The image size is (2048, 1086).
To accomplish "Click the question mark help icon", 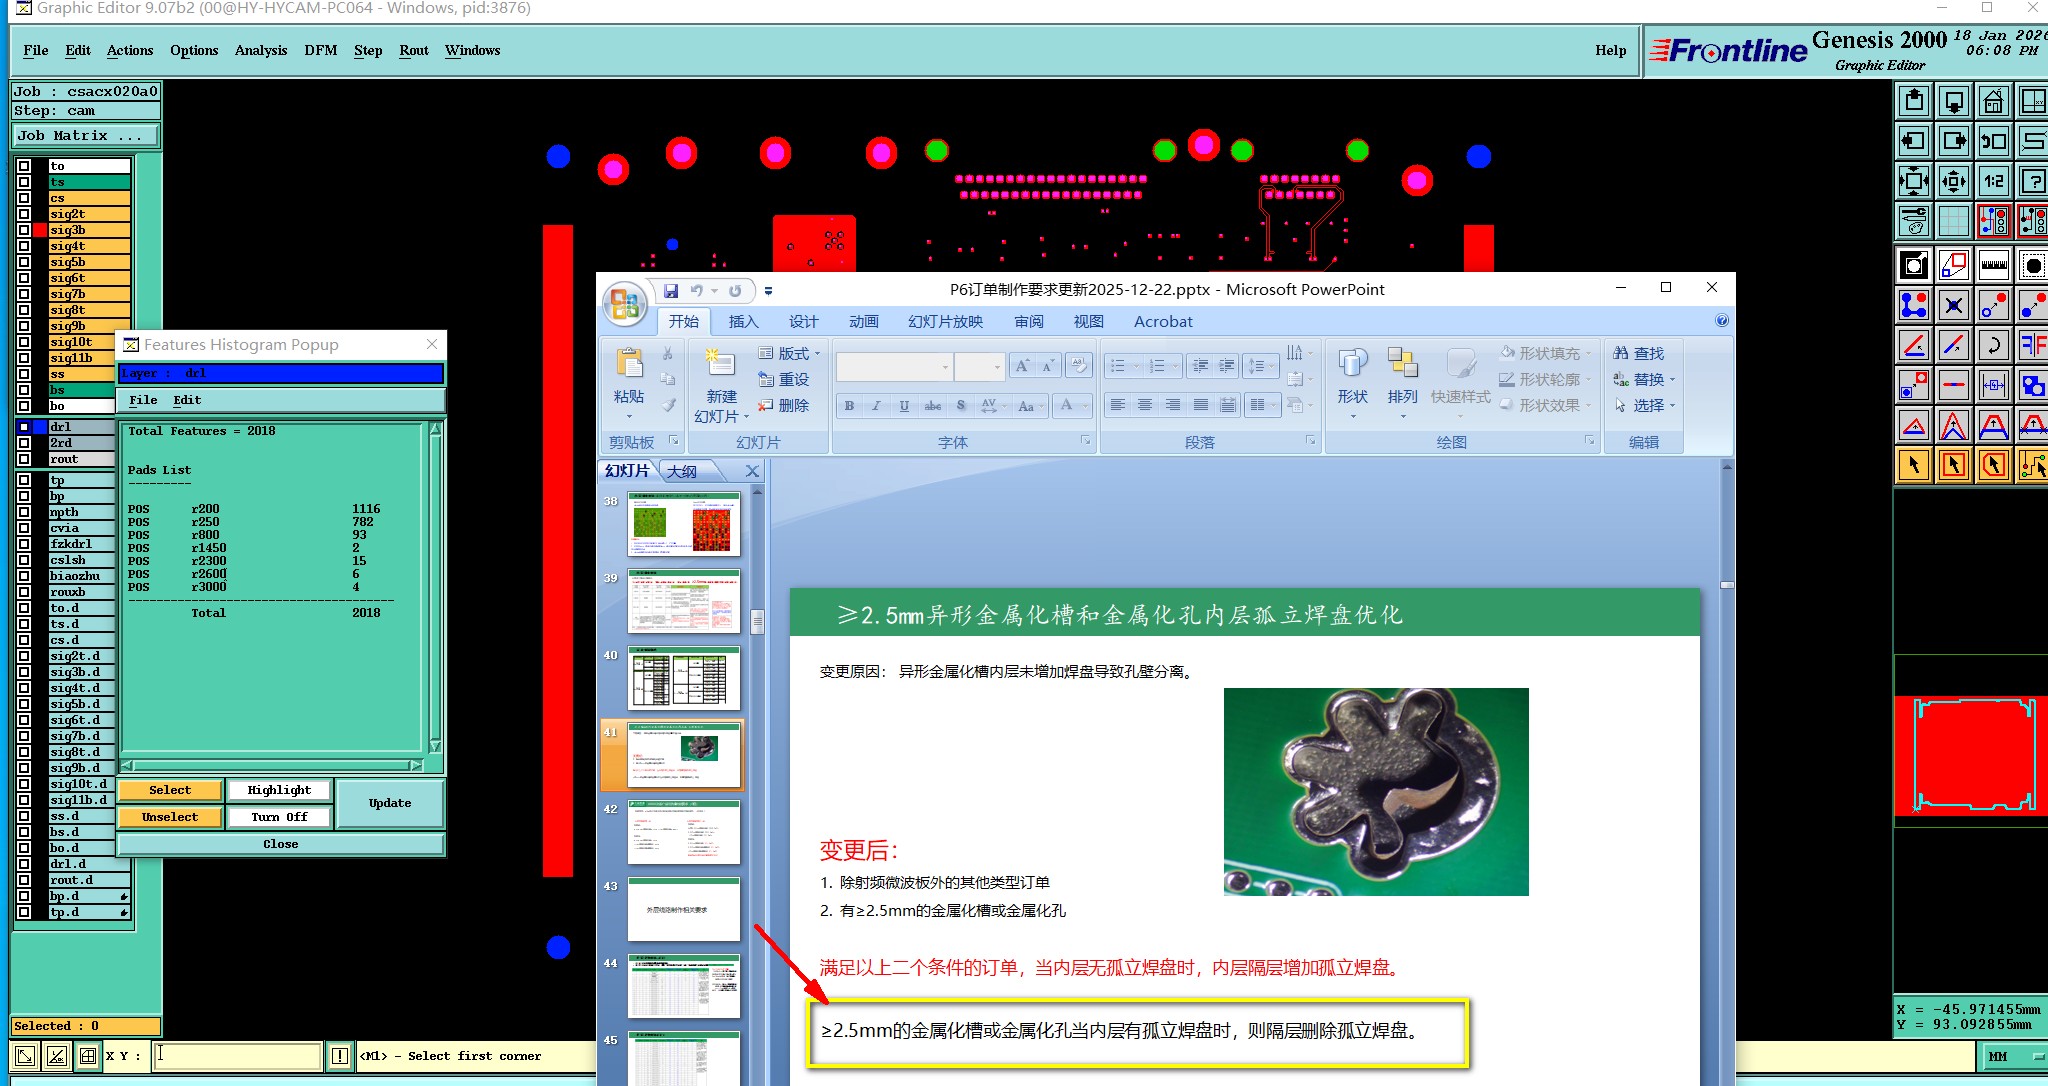I will (2033, 181).
